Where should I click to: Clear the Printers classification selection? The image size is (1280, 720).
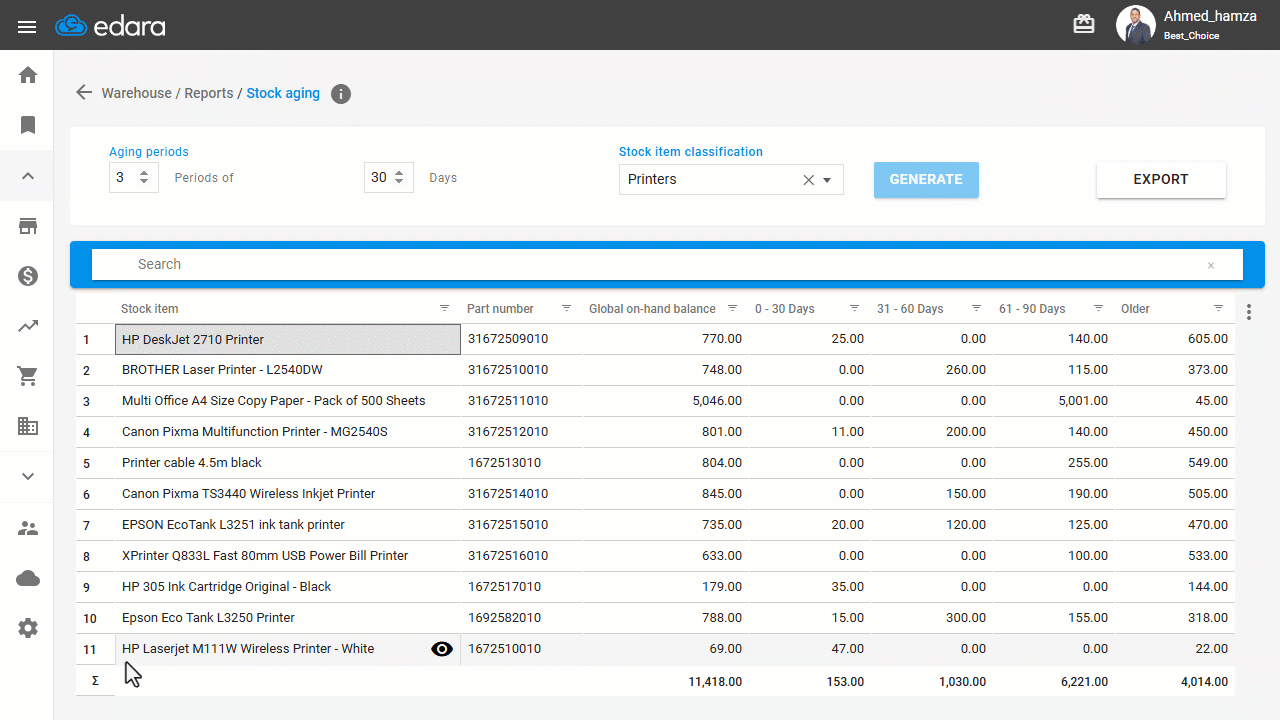(808, 180)
